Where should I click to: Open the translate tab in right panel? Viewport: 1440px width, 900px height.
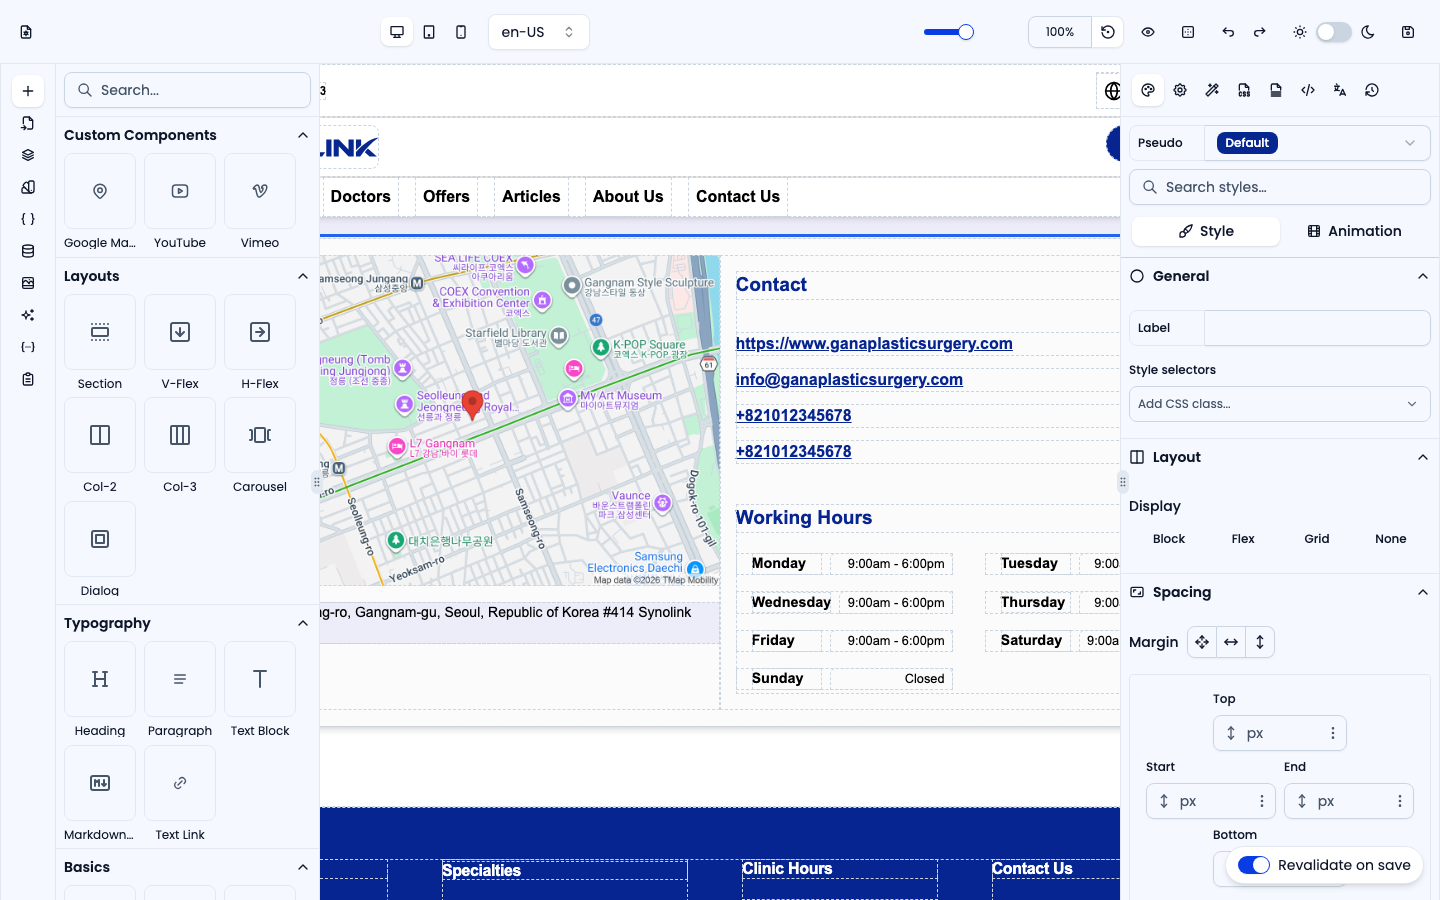pos(1340,90)
